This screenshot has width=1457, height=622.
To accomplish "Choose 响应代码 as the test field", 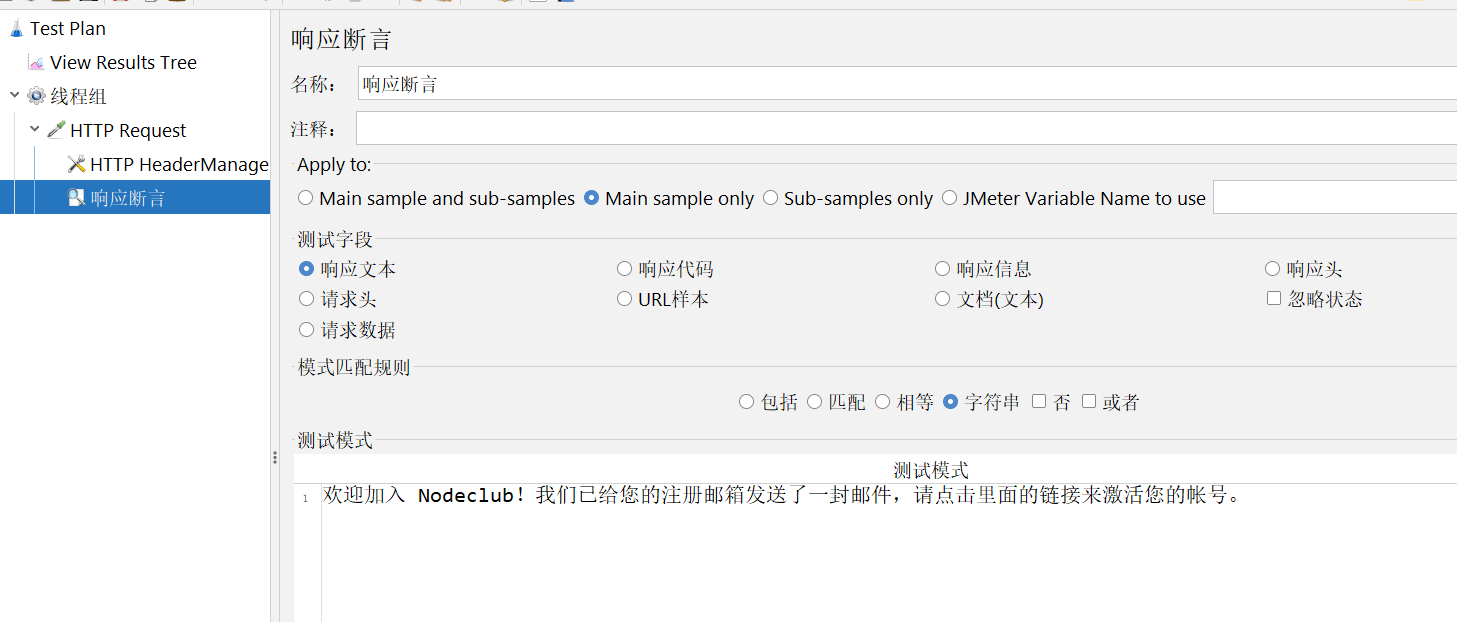I will tap(625, 269).
